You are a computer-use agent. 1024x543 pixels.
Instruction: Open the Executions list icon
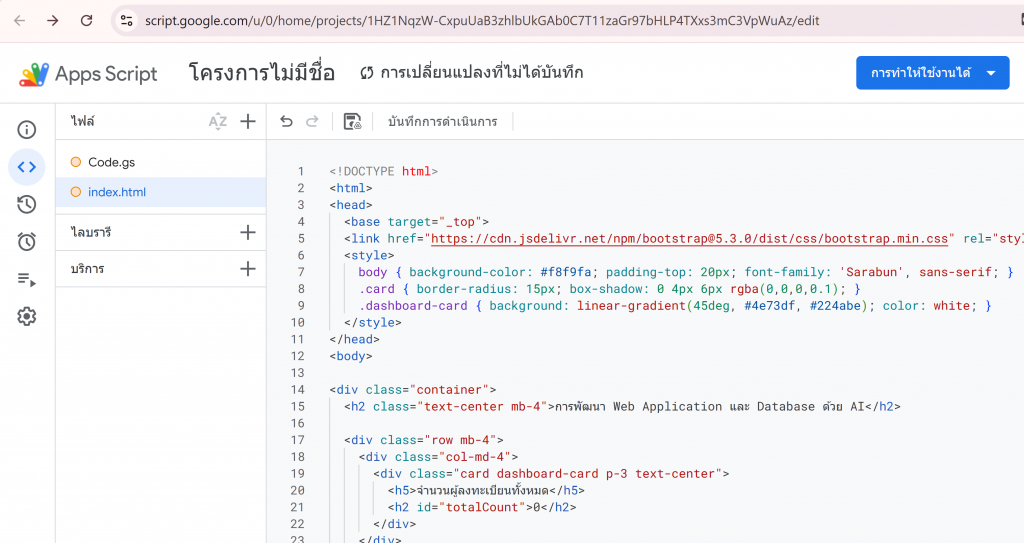(x=27, y=279)
